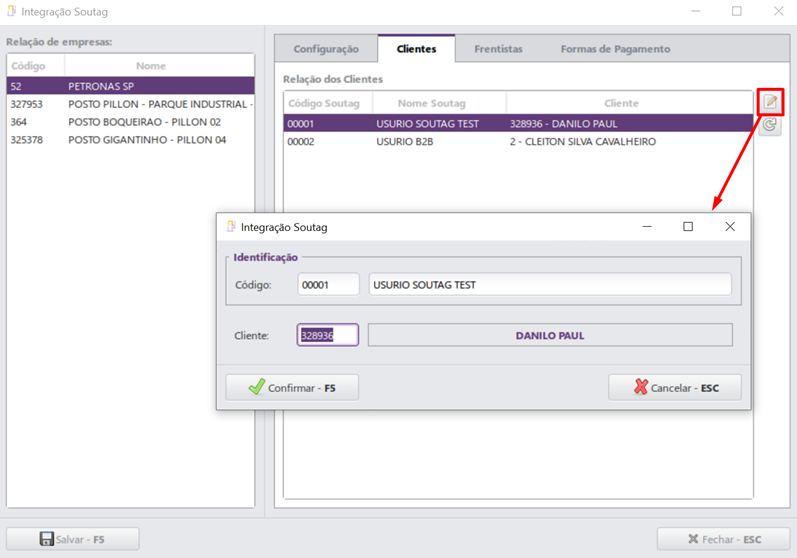Click the Cliente column header

coord(629,103)
